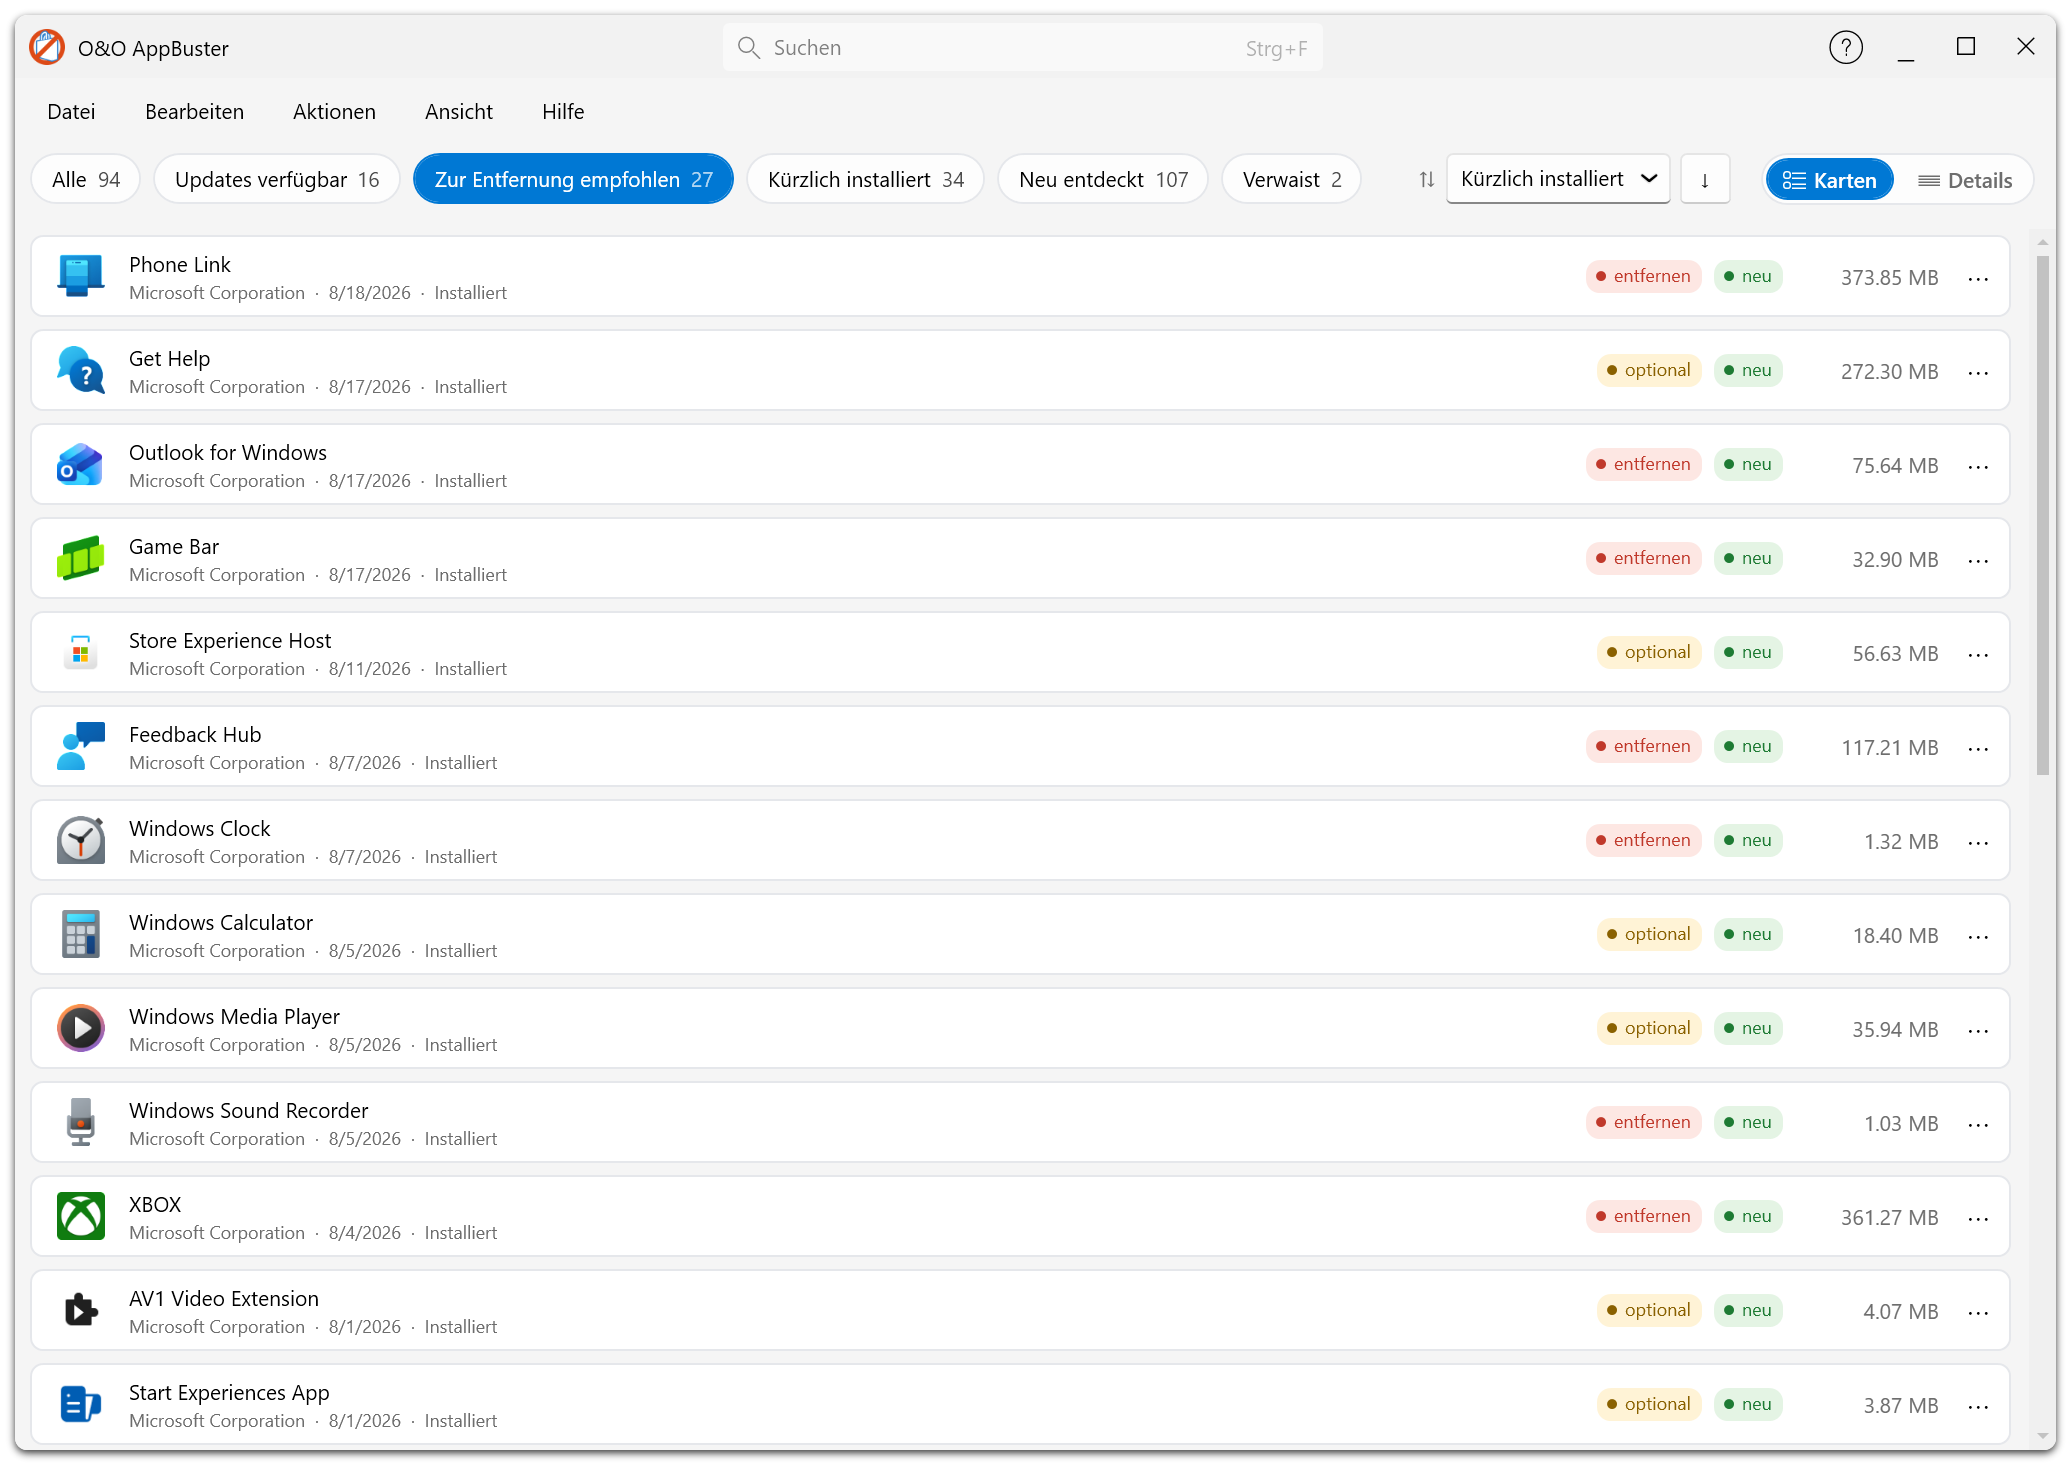The width and height of the screenshot is (2071, 1465).
Task: Click the Feedback Hub app icon
Action: [x=81, y=746]
